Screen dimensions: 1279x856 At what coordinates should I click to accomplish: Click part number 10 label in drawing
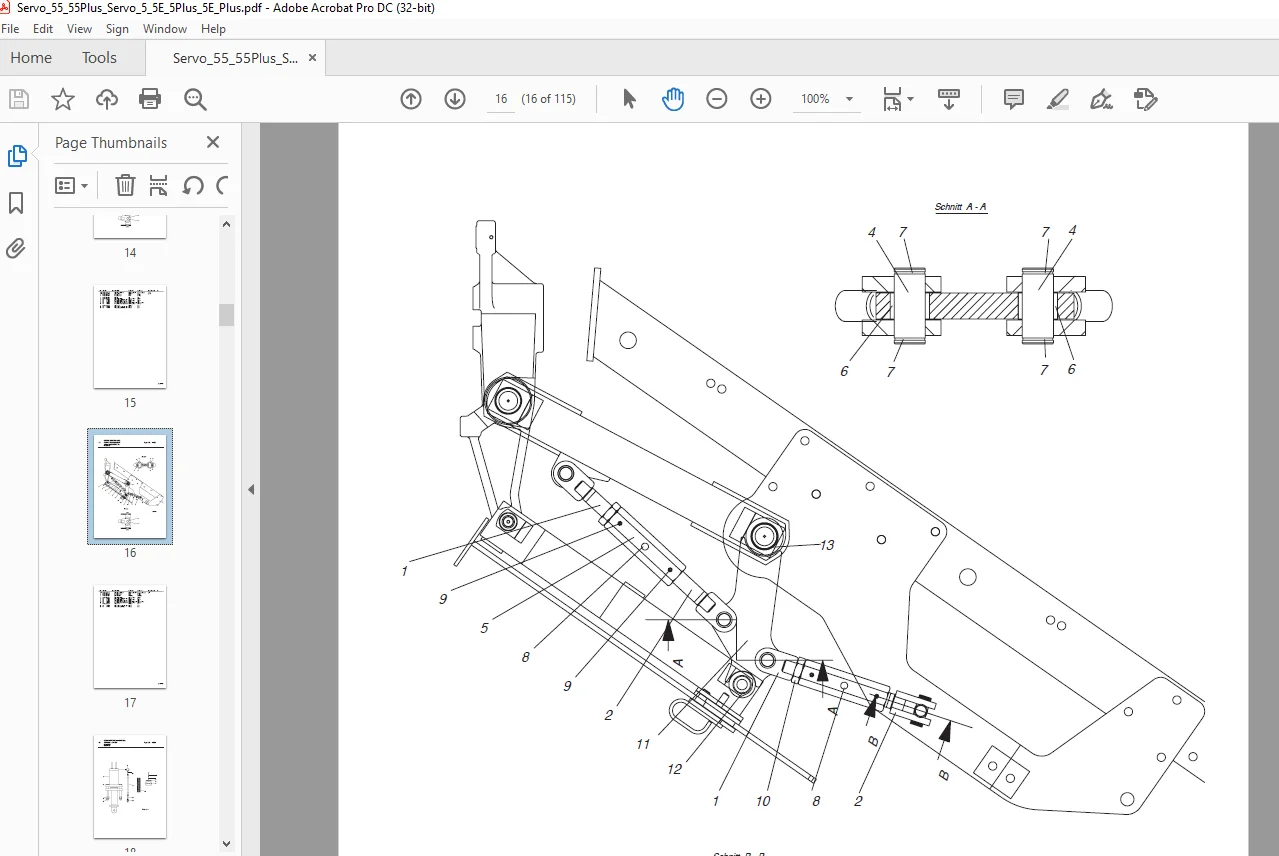(x=763, y=801)
